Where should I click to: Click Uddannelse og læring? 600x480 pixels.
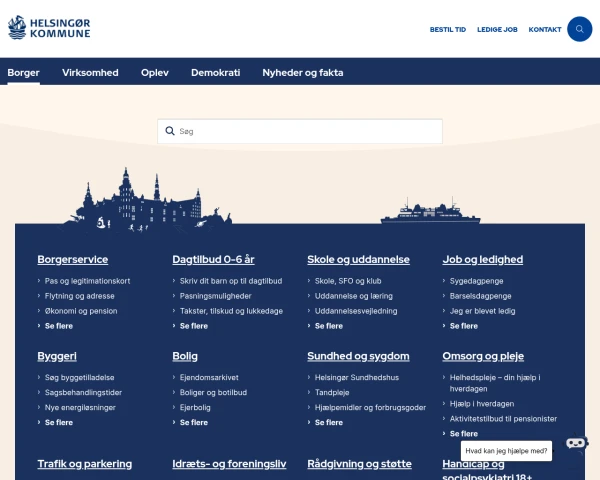(354, 296)
